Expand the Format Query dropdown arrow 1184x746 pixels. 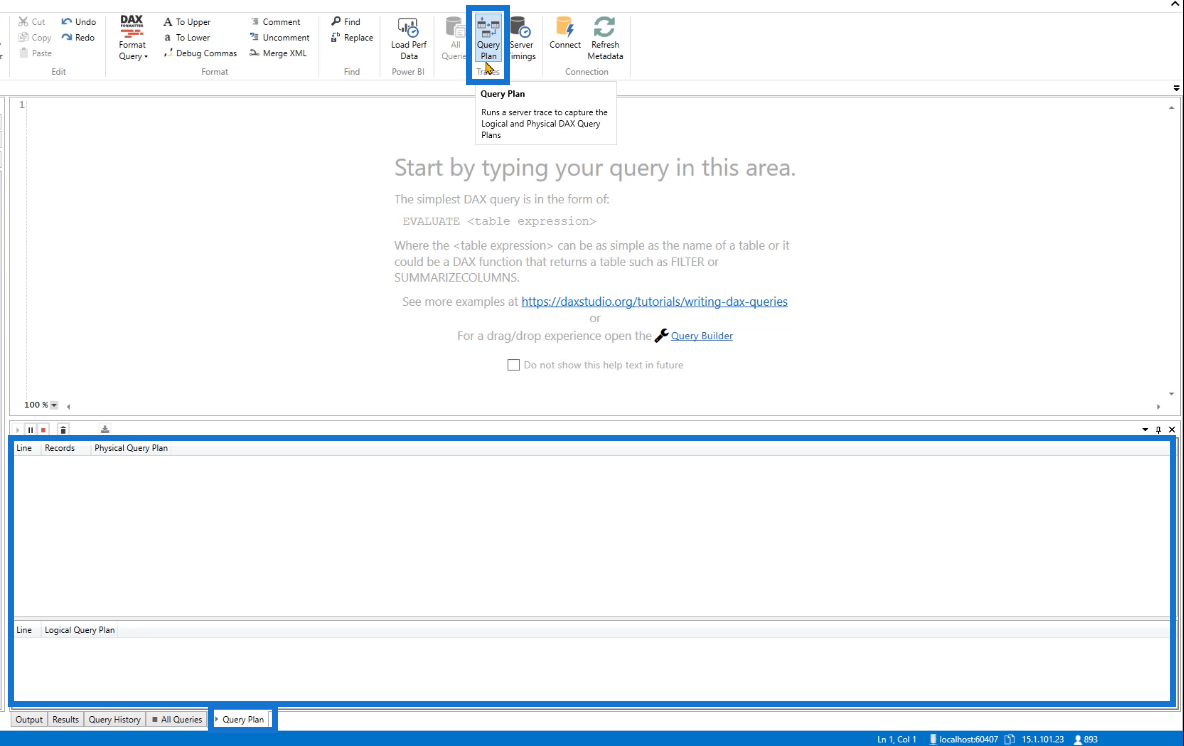(146, 57)
